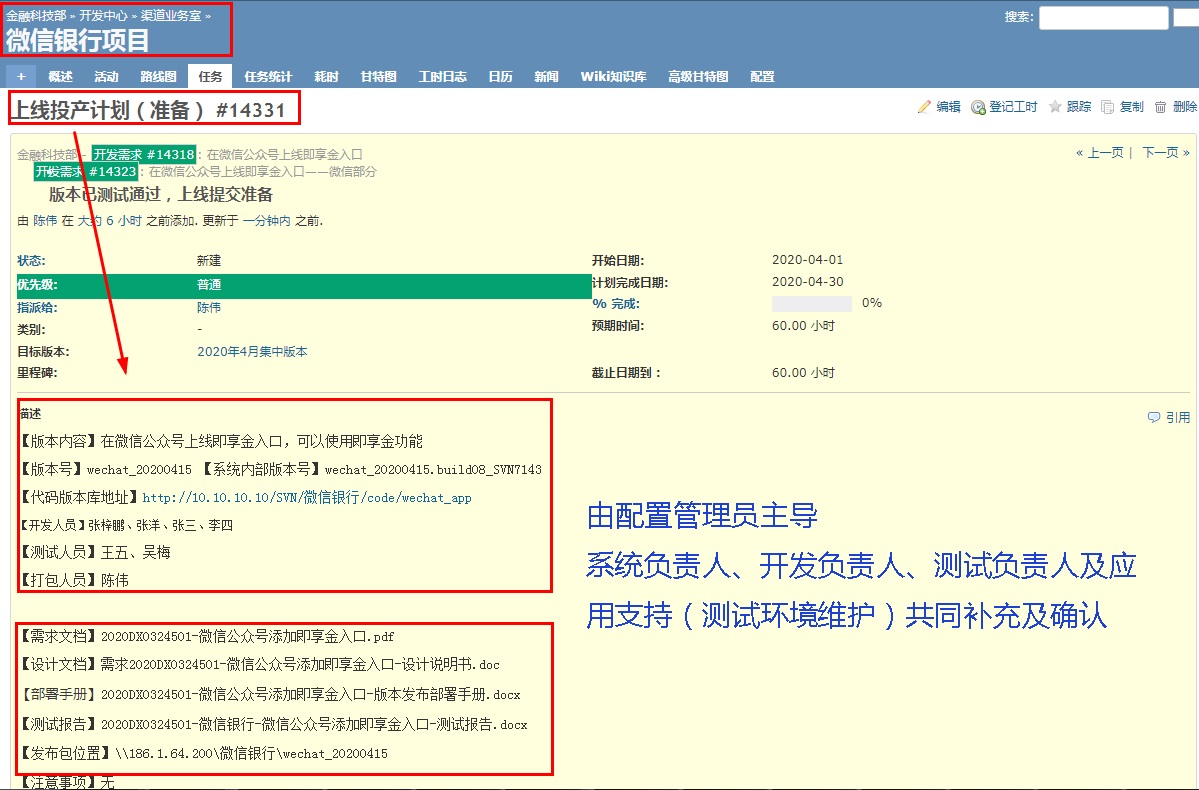Open the SVN code repository URL
This screenshot has width=1199, height=790.
(x=307, y=498)
